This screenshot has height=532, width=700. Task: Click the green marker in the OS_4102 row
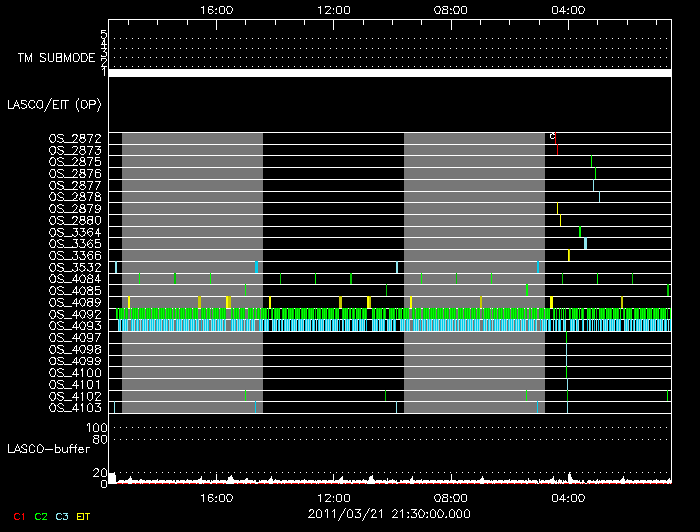(526, 395)
